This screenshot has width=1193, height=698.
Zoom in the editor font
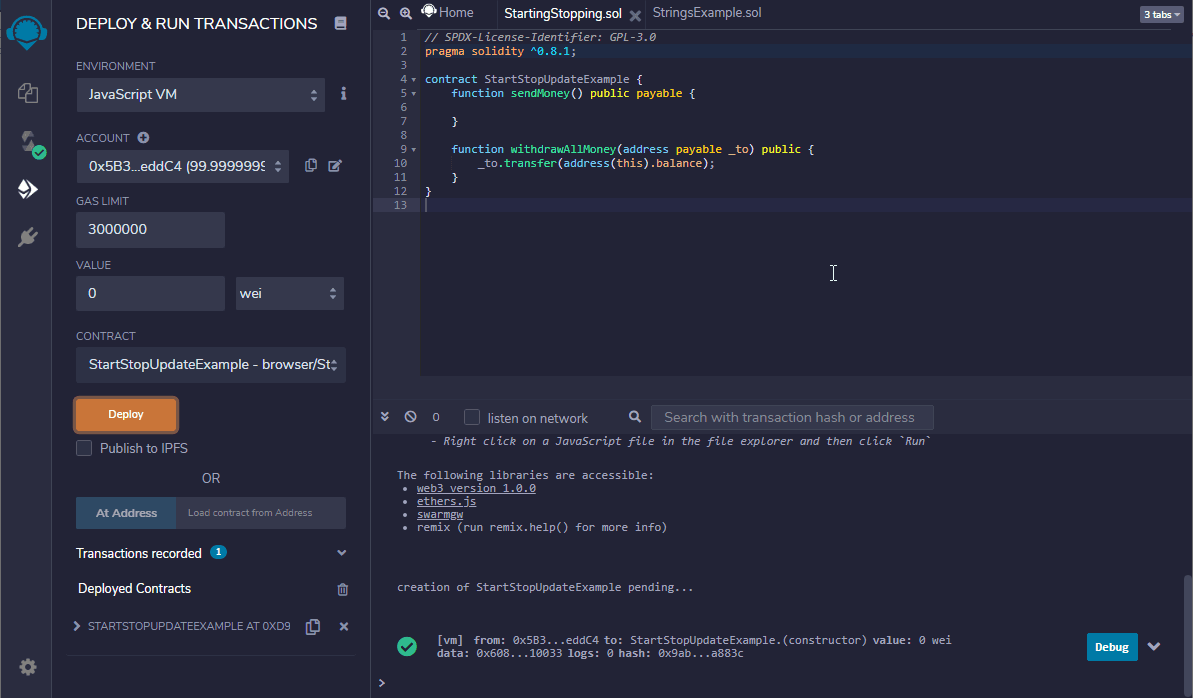pos(406,13)
